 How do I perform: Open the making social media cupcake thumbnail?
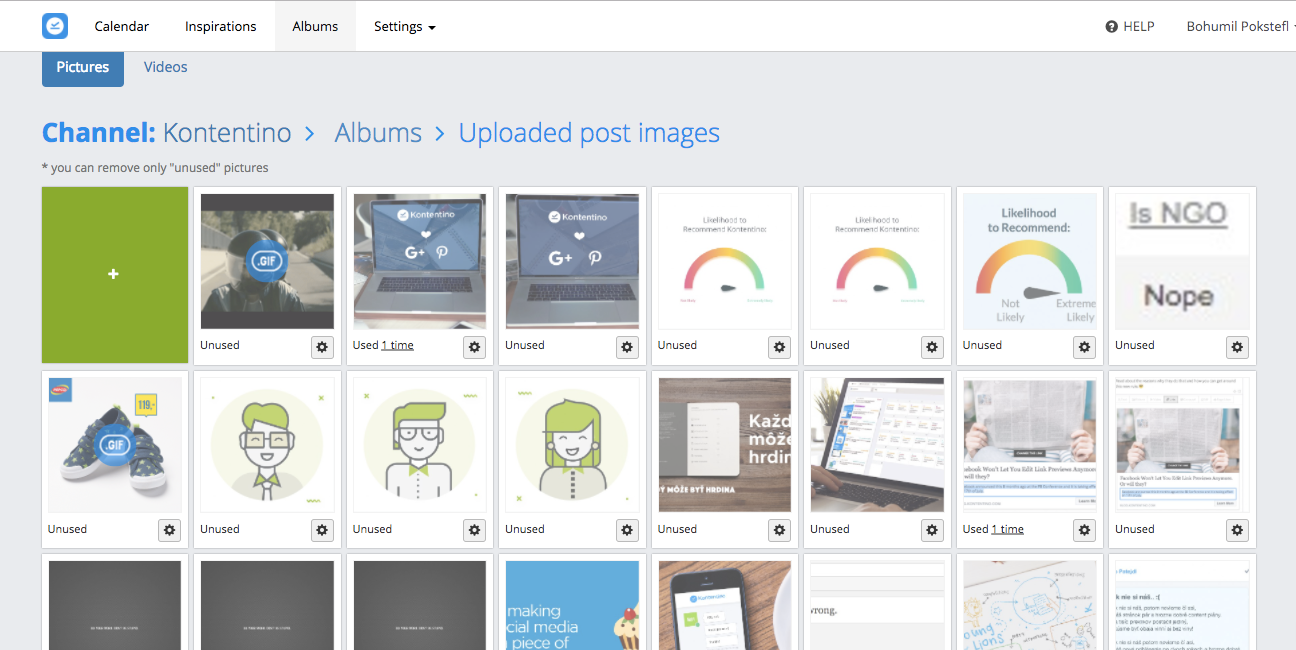(x=572, y=605)
